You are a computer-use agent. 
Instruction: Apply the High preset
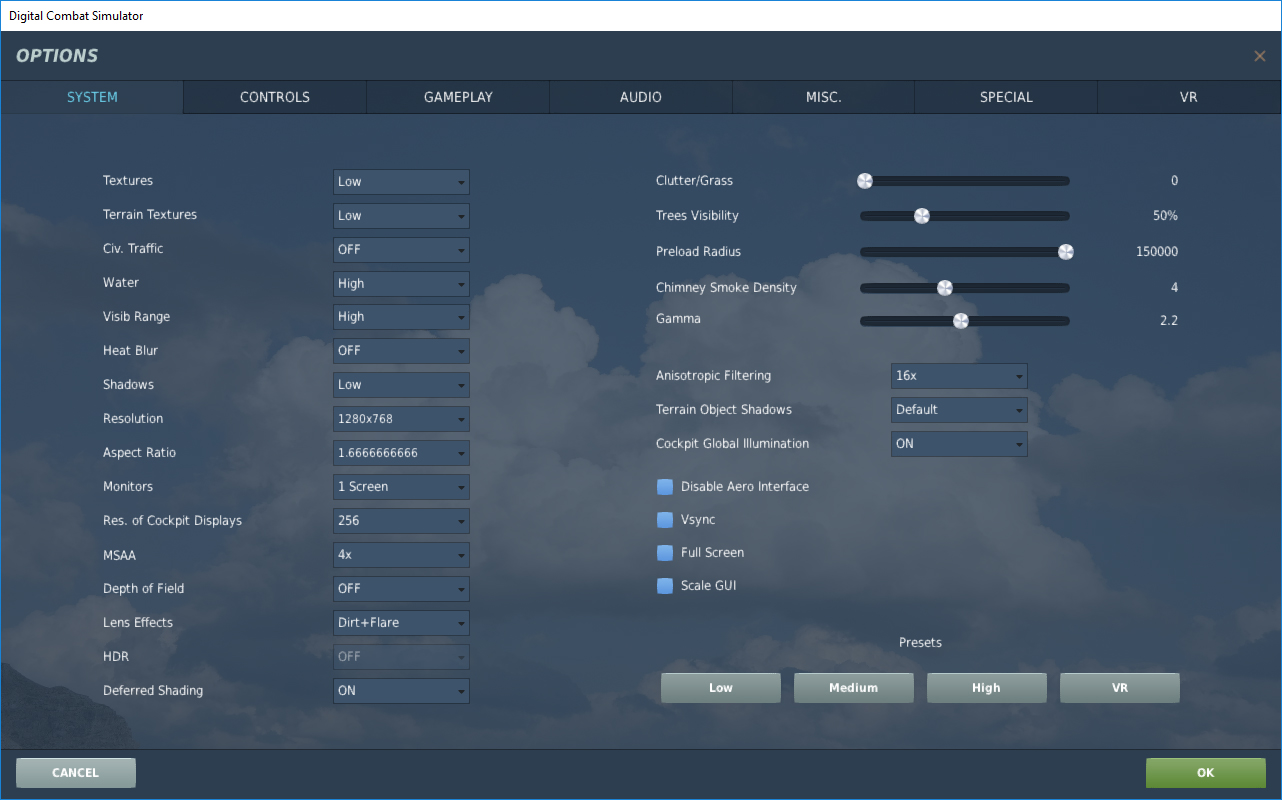coord(987,688)
